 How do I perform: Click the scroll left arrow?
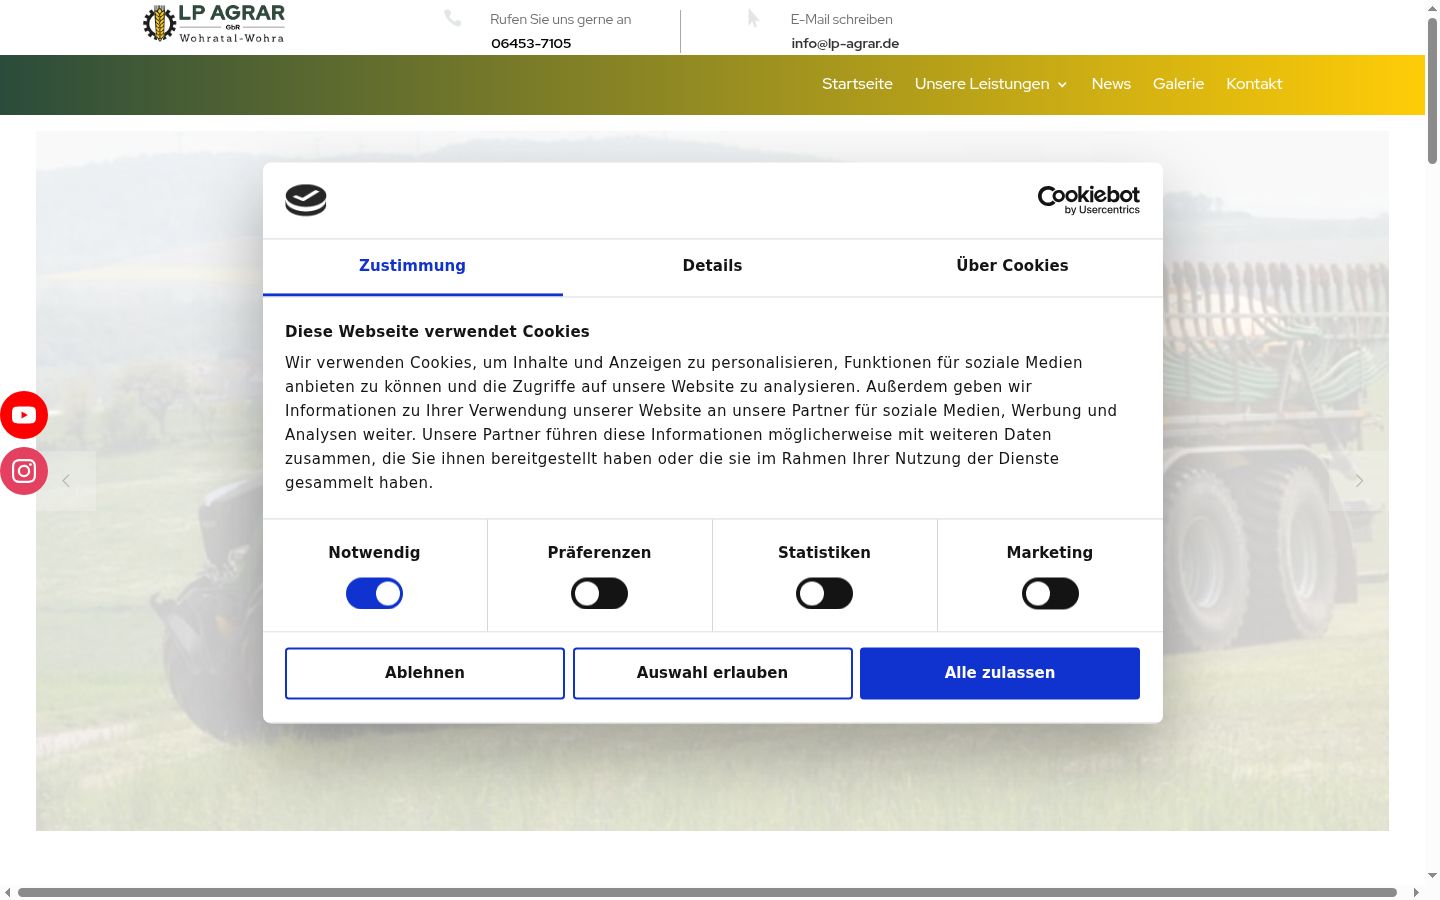click(x=8, y=892)
